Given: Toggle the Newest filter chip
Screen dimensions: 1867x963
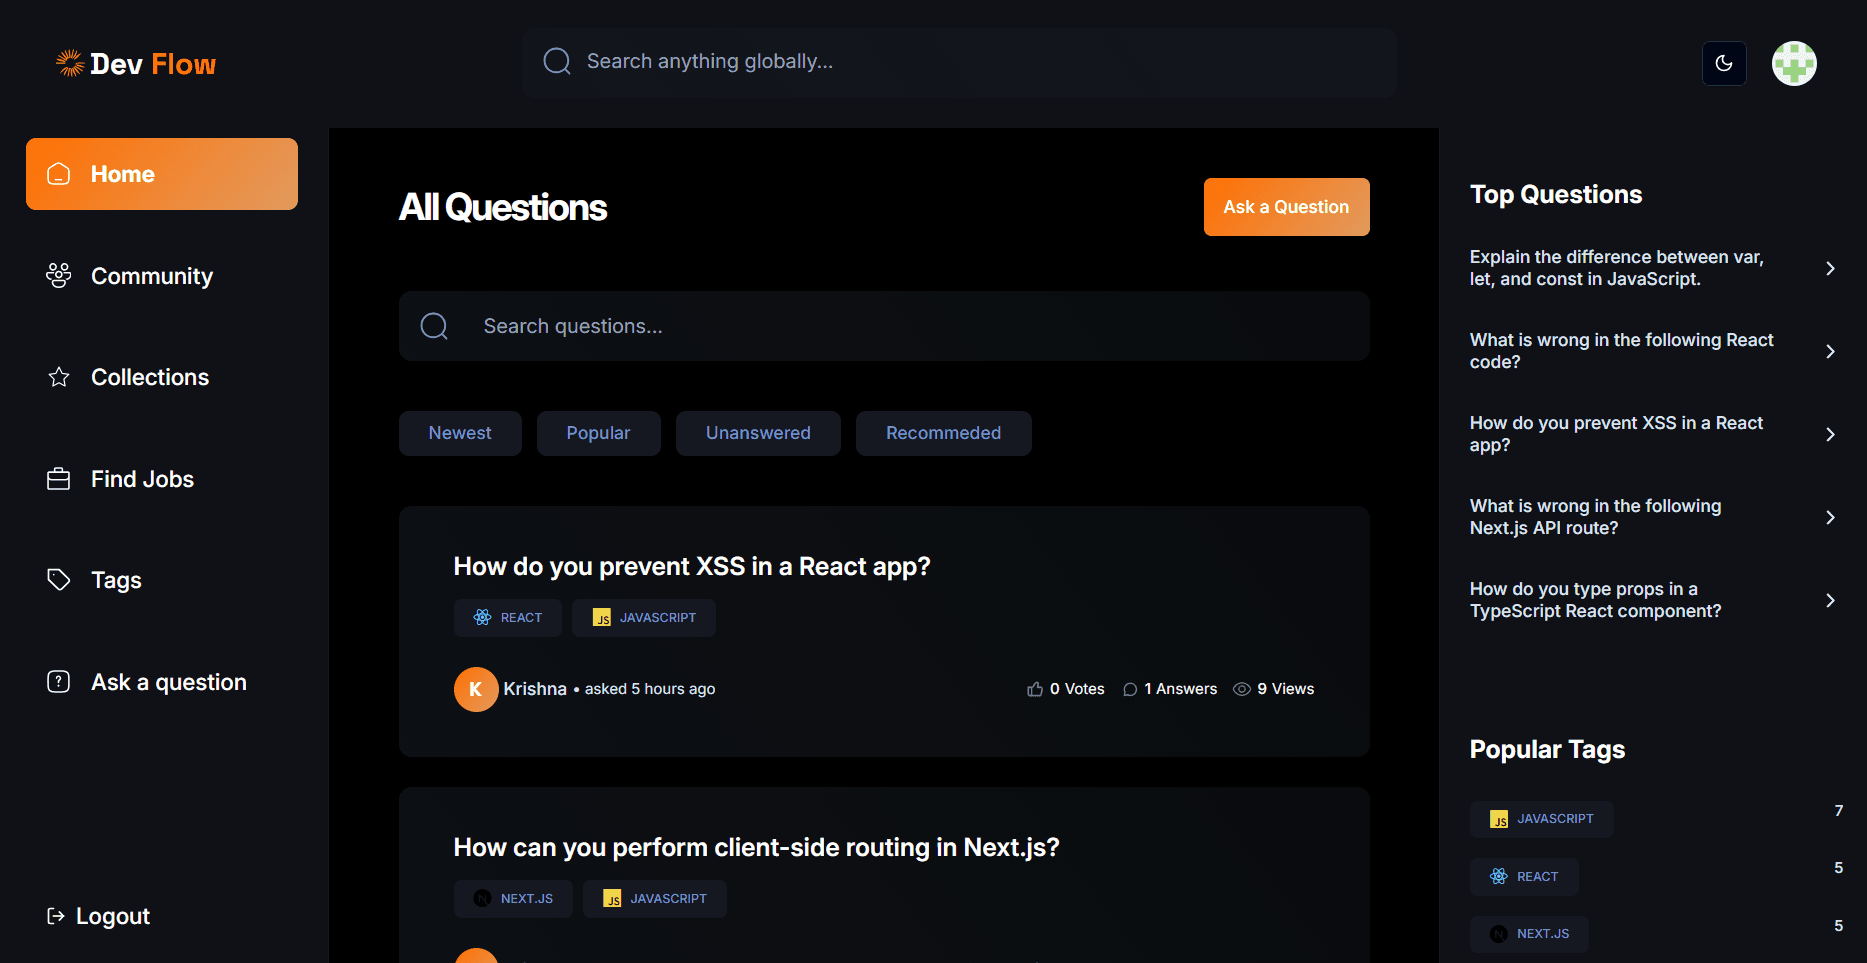Looking at the screenshot, I should click(460, 433).
